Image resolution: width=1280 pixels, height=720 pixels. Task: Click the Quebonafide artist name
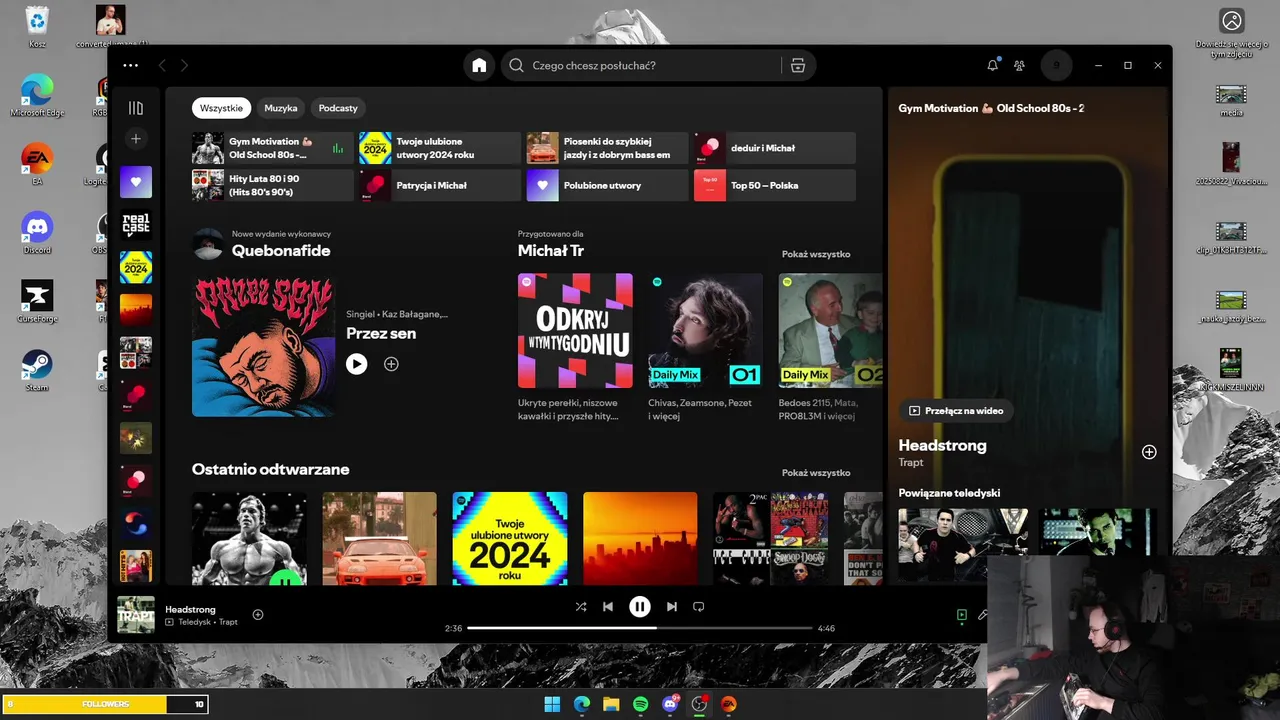click(x=281, y=251)
